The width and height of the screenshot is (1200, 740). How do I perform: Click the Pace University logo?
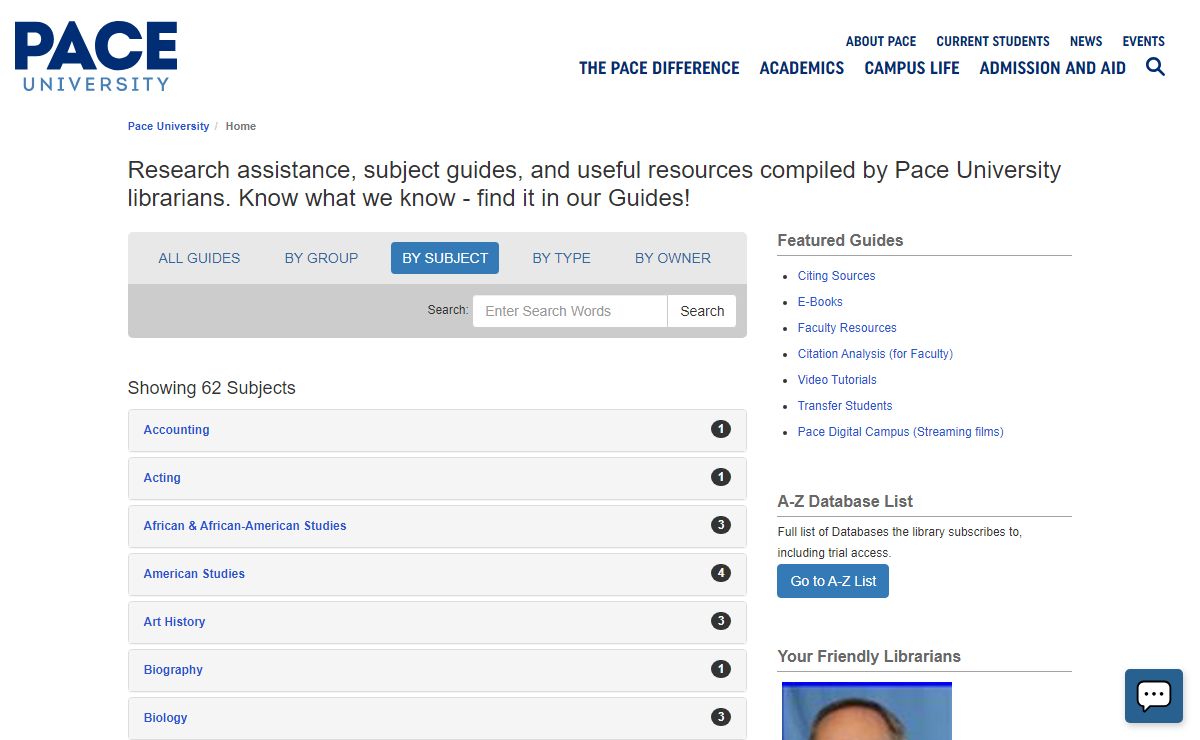tap(96, 57)
